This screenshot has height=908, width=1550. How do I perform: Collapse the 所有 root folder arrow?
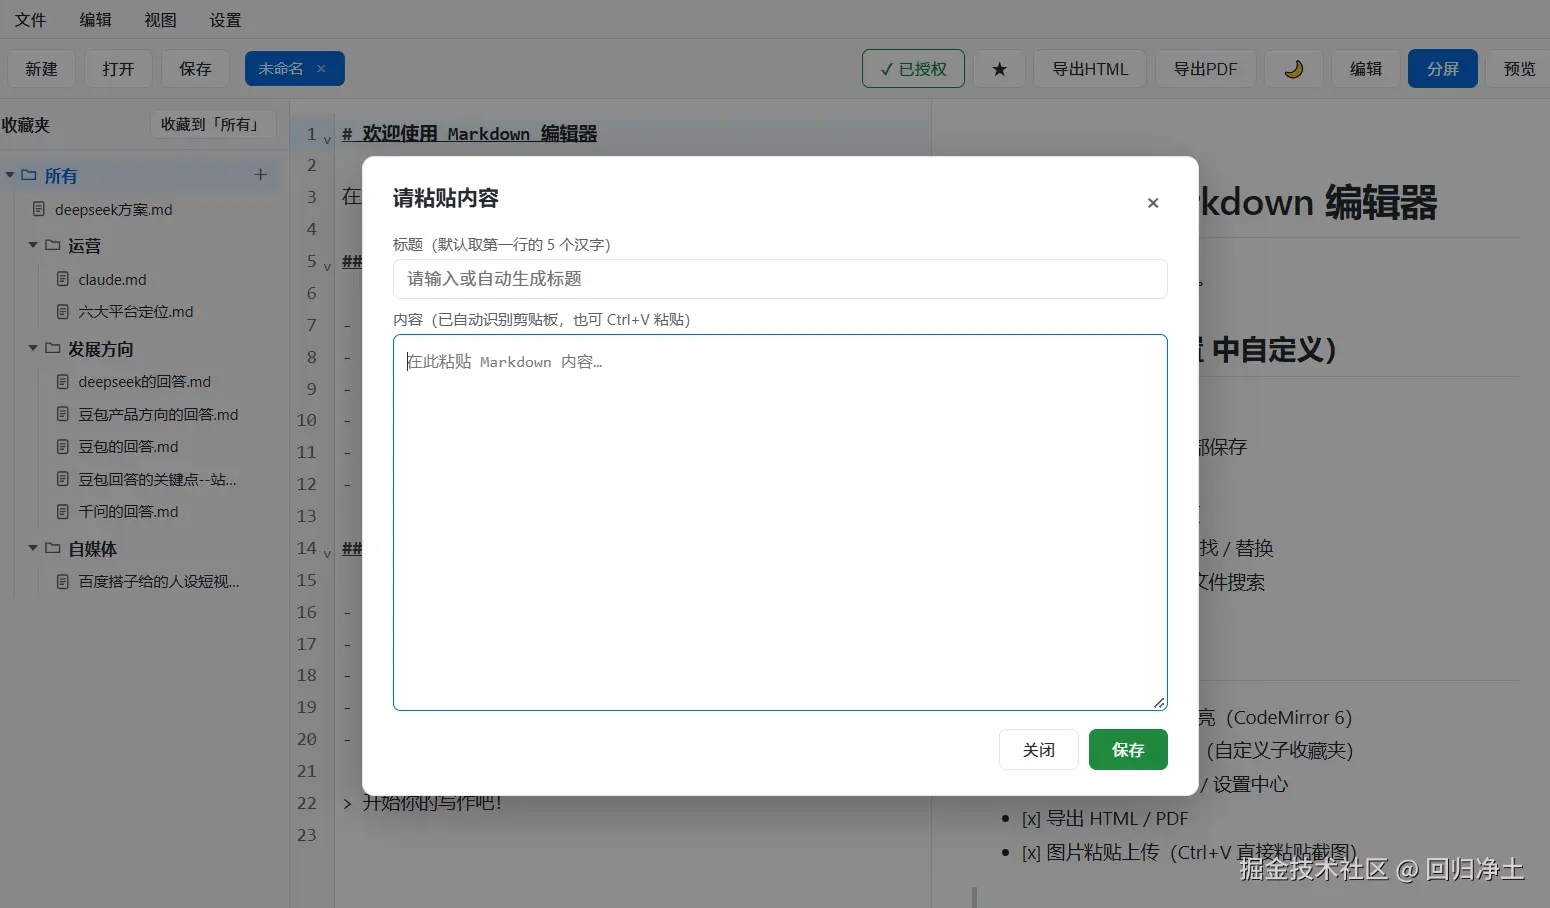pos(10,175)
